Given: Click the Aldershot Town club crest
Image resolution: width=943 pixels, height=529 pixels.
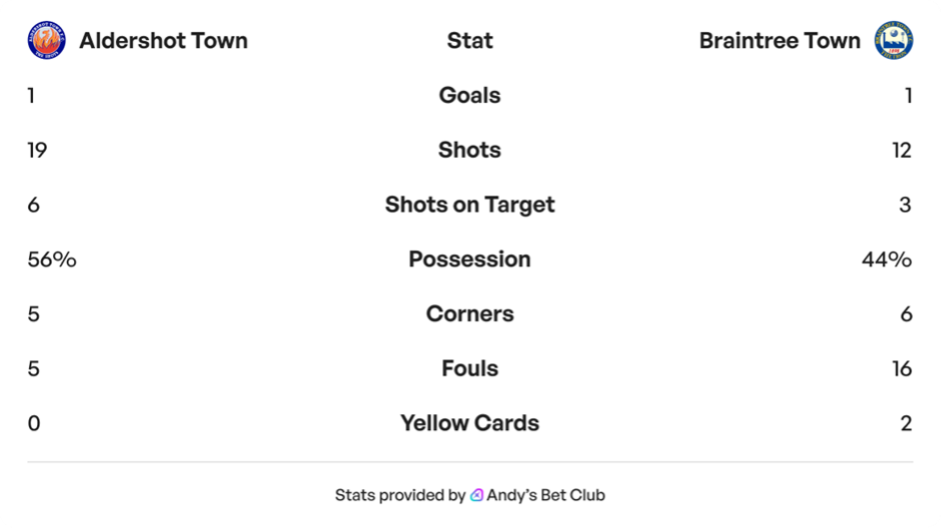Looking at the screenshot, I should pos(46,41).
